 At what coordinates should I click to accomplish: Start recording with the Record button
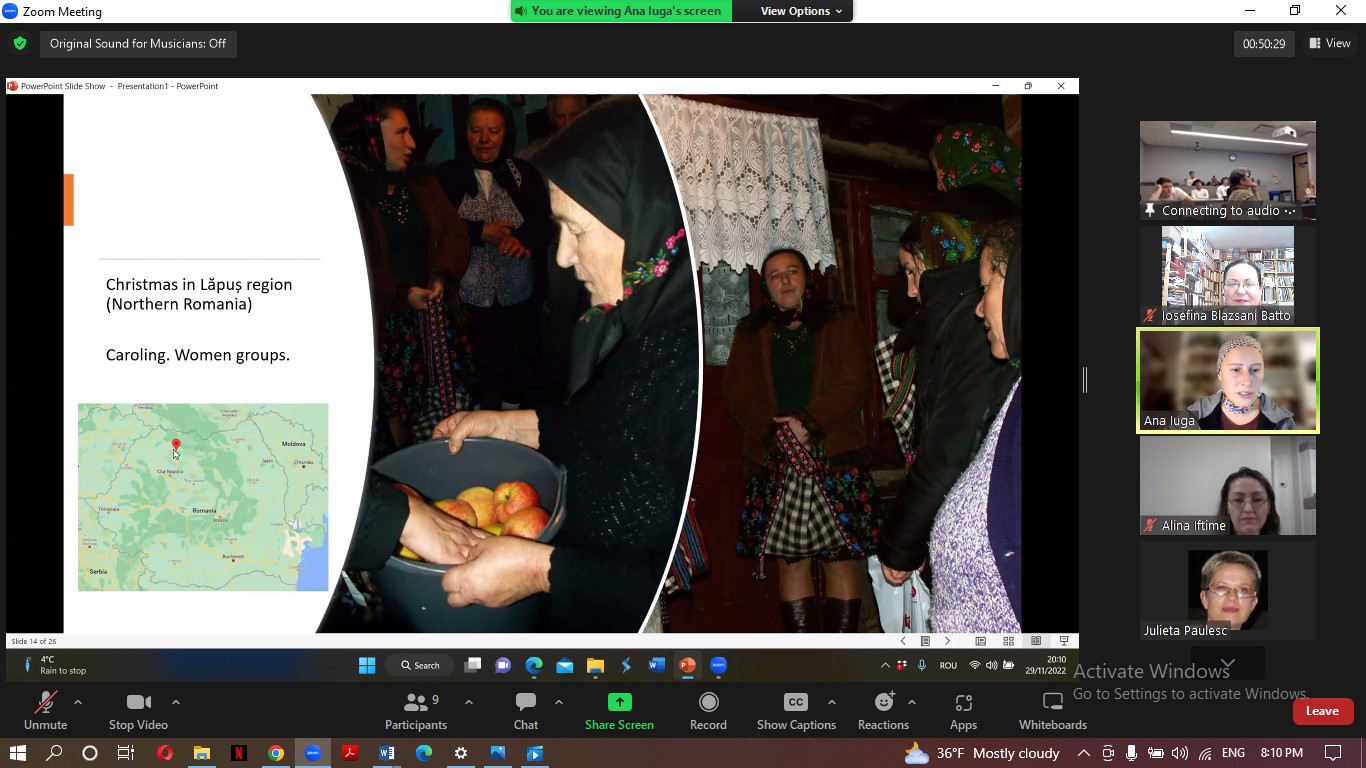pyautogui.click(x=708, y=711)
